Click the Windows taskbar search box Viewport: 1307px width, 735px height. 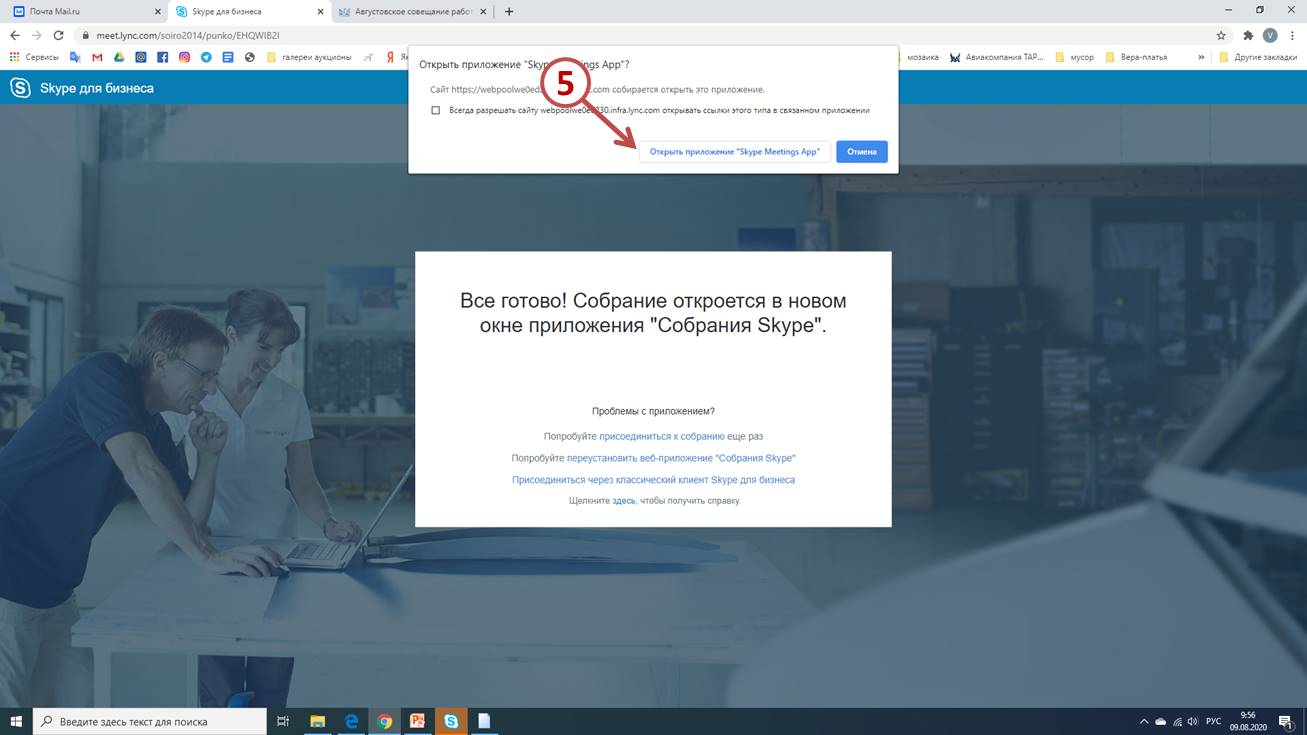pyautogui.click(x=150, y=721)
